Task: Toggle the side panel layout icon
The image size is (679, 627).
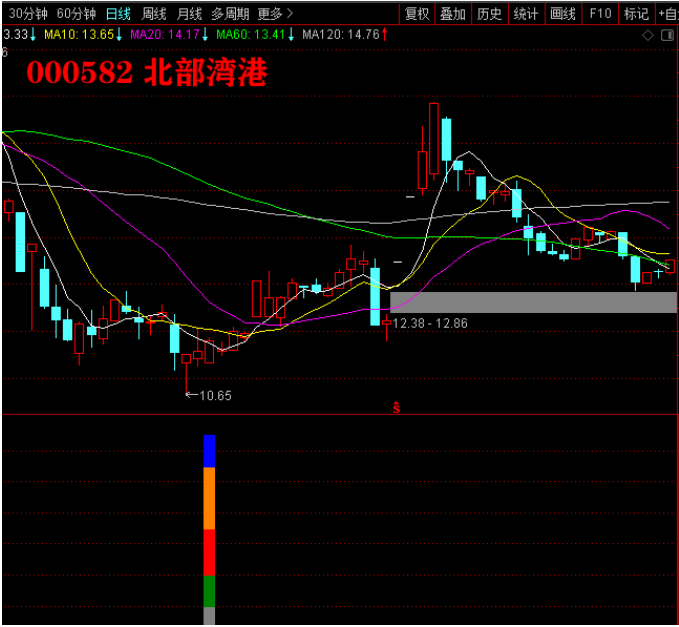Action: click(667, 35)
